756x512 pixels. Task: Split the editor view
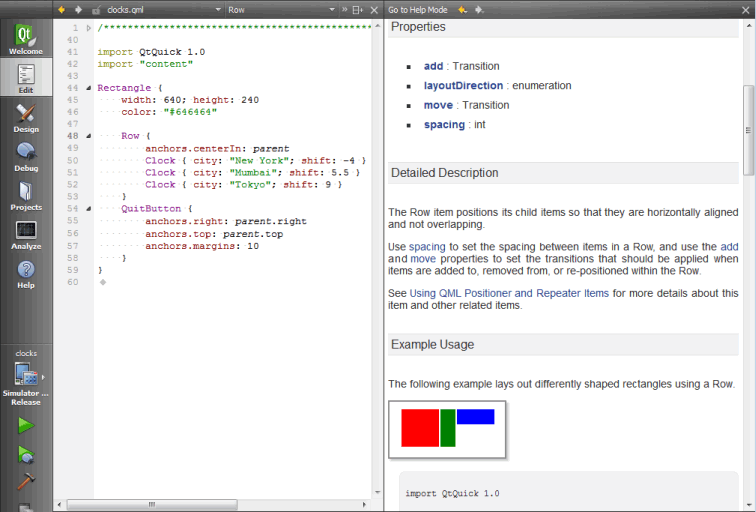coord(357,9)
